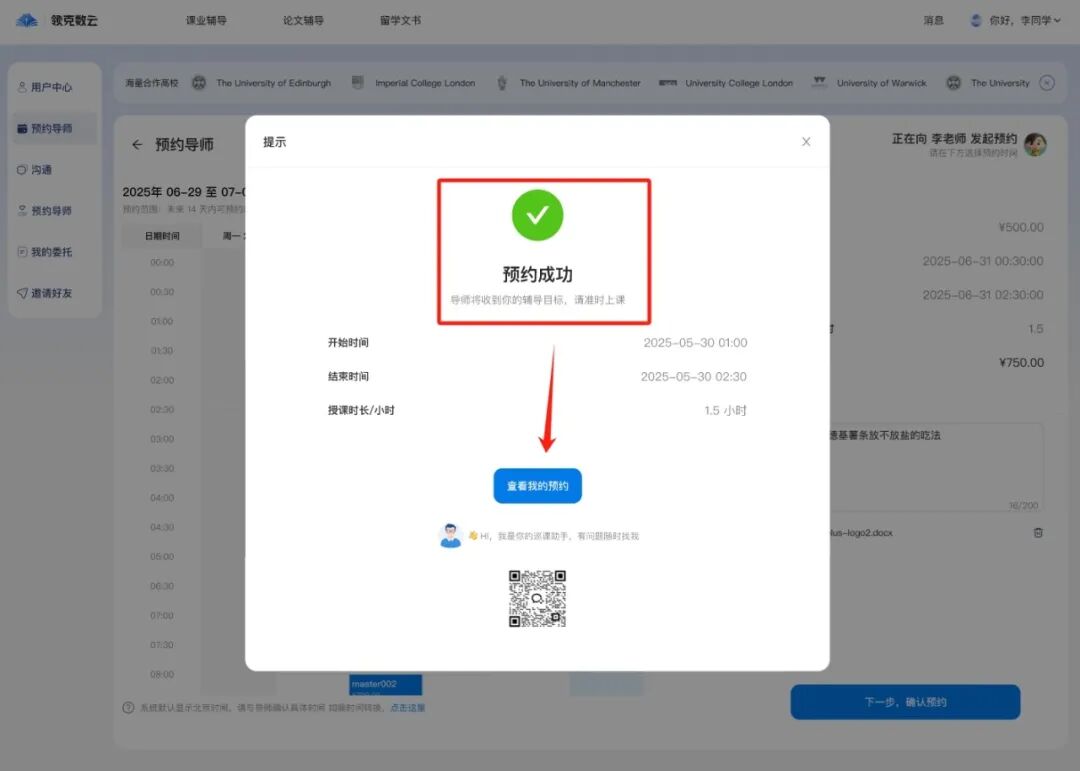This screenshot has height=771, width=1080.
Task: Click the University of Edinburgh crest logo
Action: pos(202,83)
